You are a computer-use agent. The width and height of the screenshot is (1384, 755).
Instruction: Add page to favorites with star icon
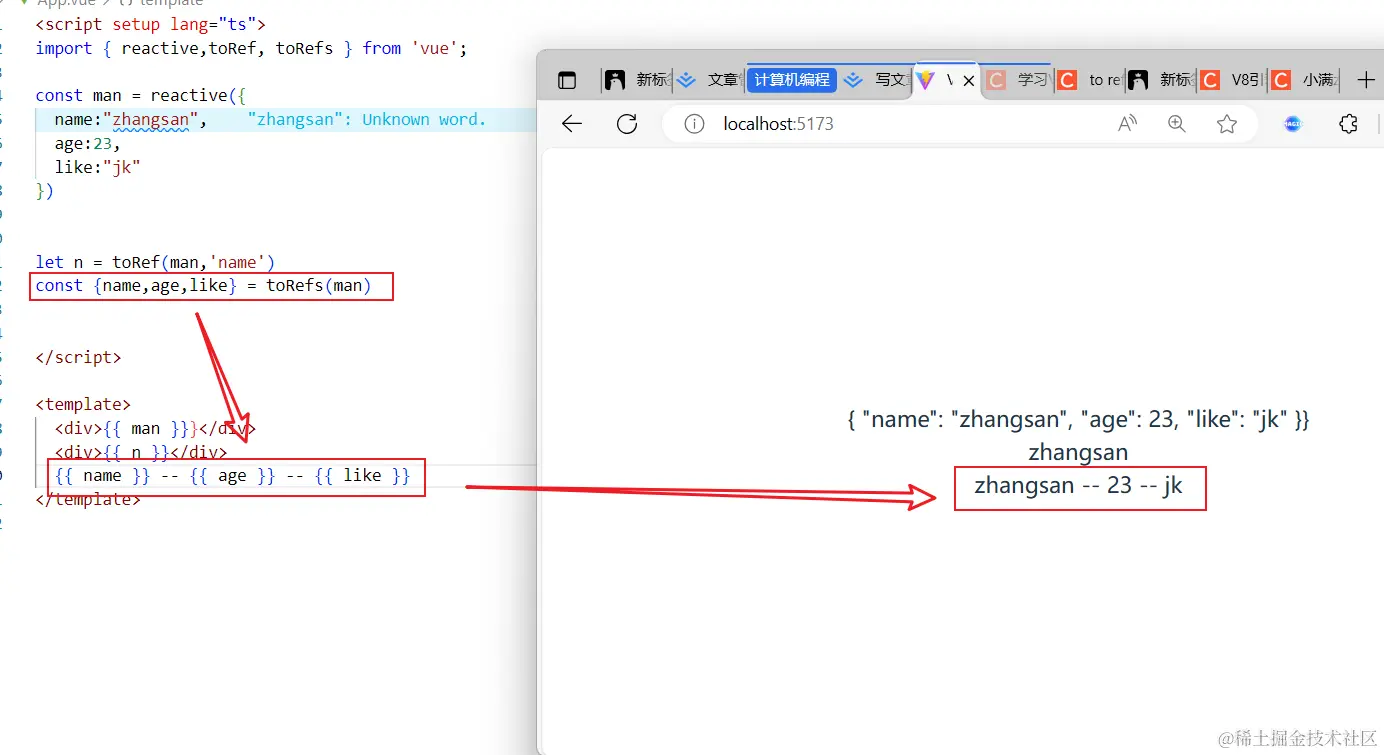tap(1227, 124)
